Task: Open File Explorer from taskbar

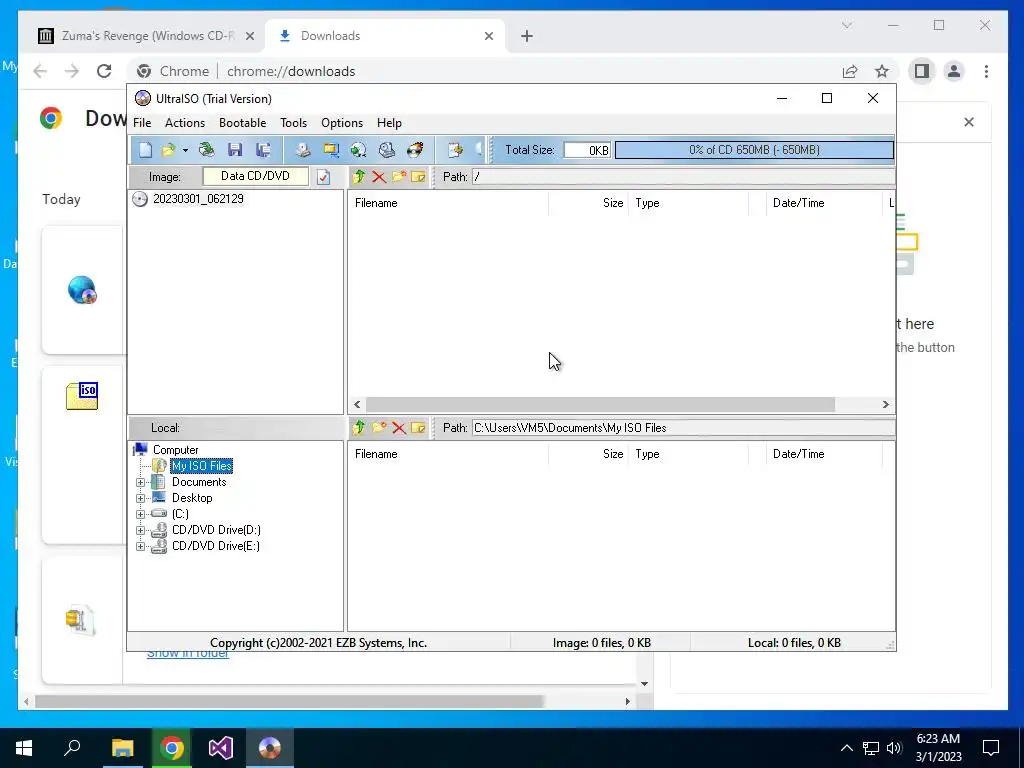Action: click(122, 748)
